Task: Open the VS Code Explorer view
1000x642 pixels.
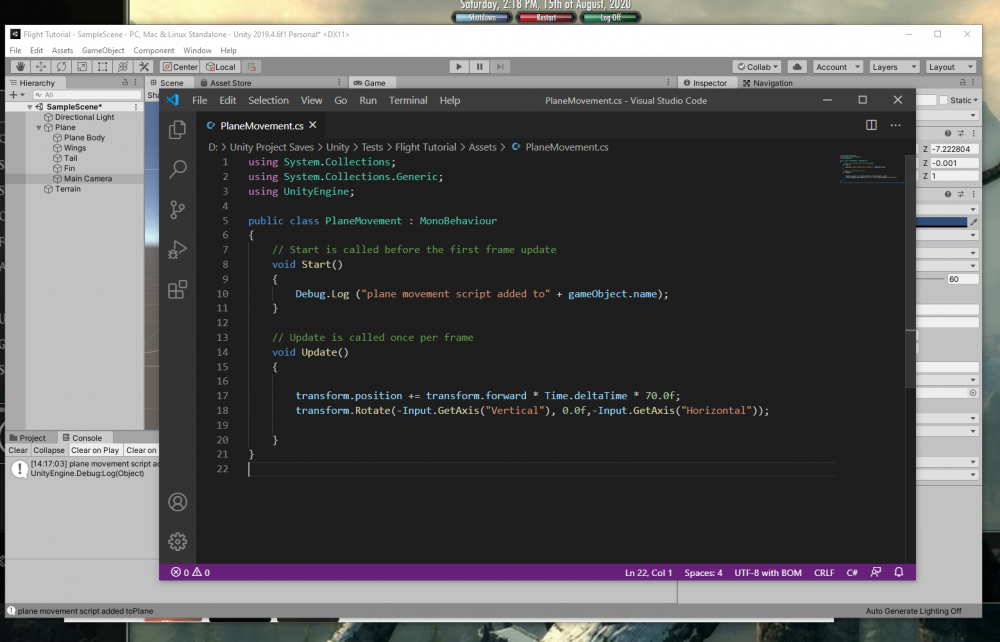Action: click(177, 130)
